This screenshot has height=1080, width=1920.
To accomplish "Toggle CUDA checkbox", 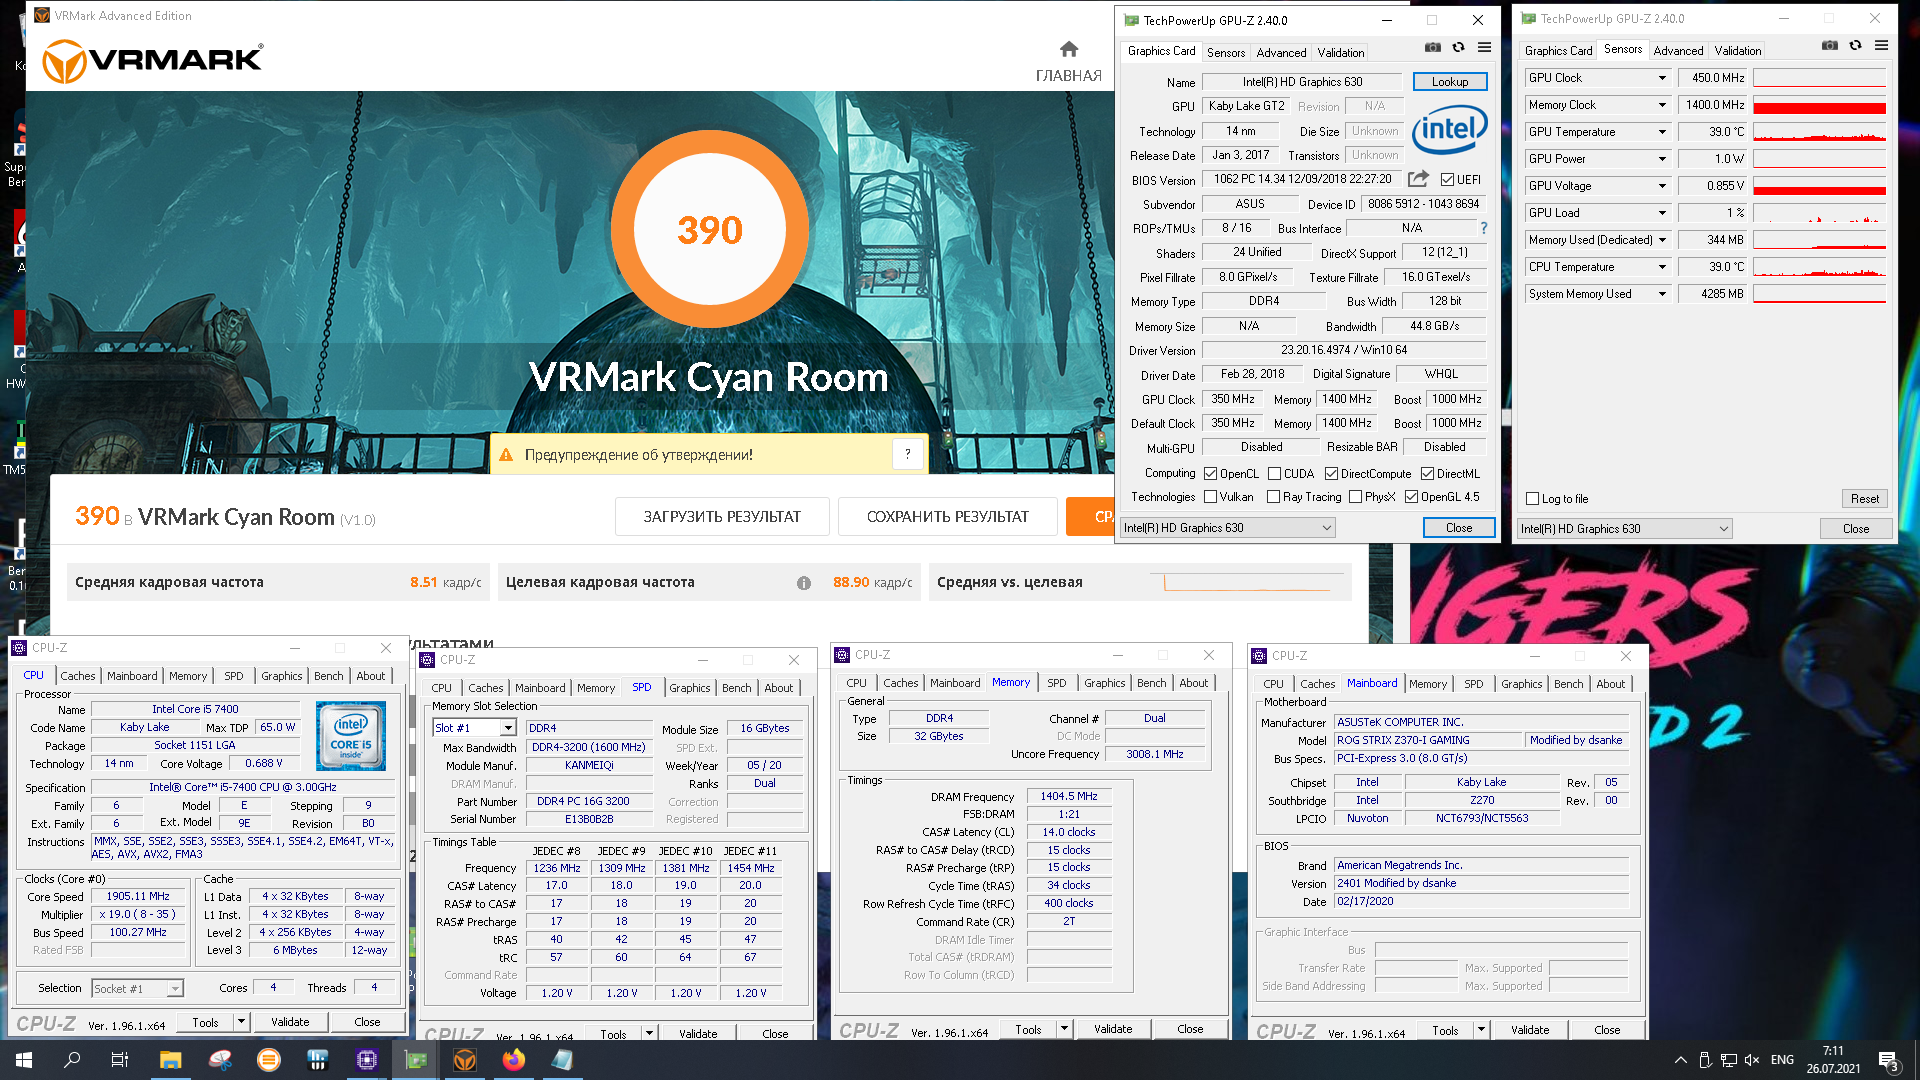I will coord(1275,474).
